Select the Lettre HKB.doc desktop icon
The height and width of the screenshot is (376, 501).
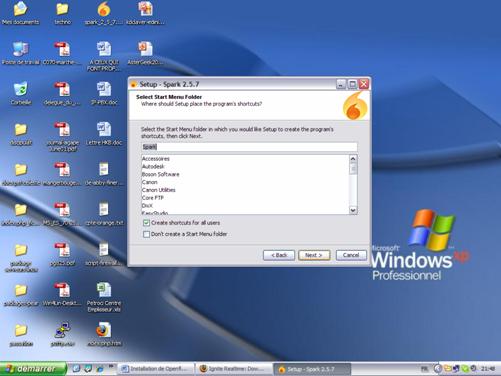pos(104,133)
